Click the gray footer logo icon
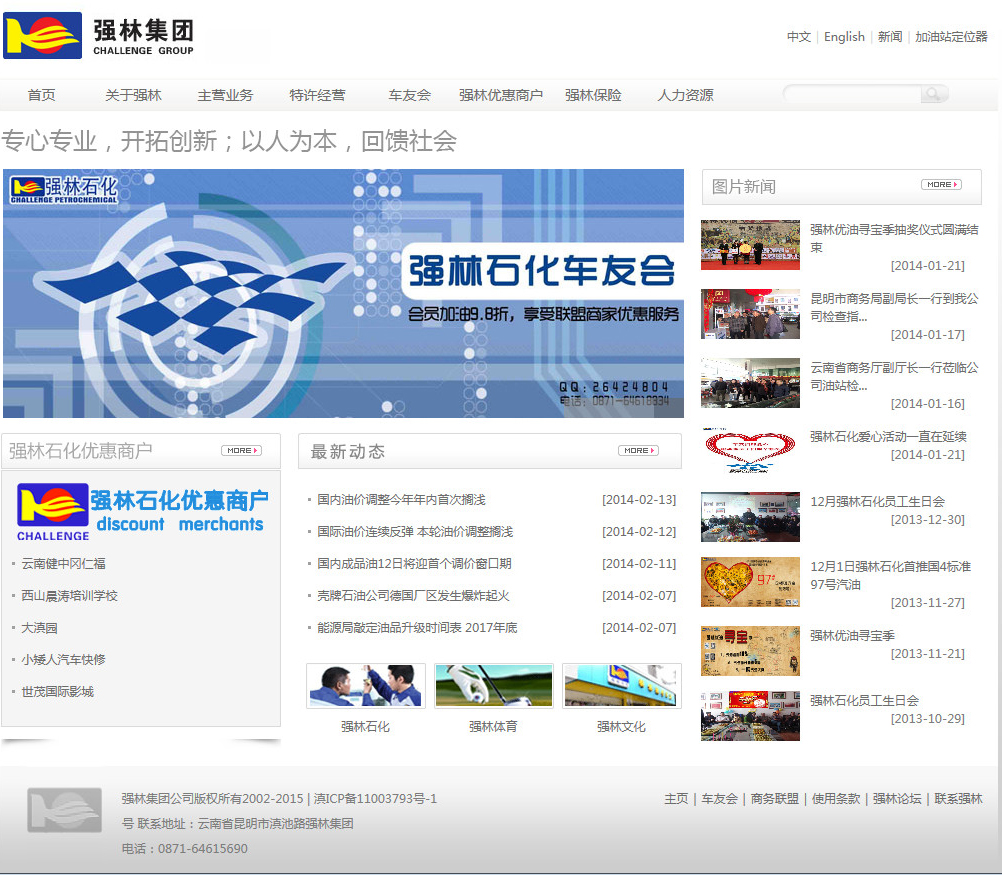The image size is (1002, 875). (64, 810)
